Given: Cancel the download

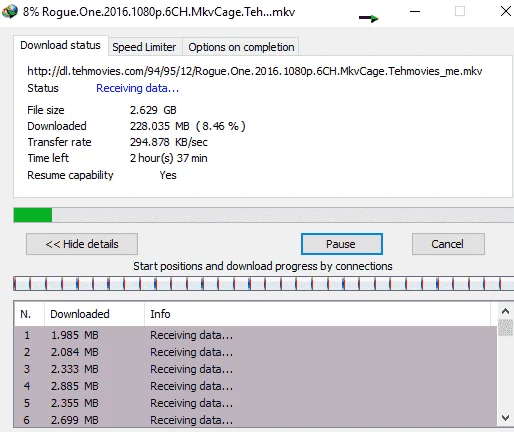Looking at the screenshot, I should pyautogui.click(x=448, y=244).
